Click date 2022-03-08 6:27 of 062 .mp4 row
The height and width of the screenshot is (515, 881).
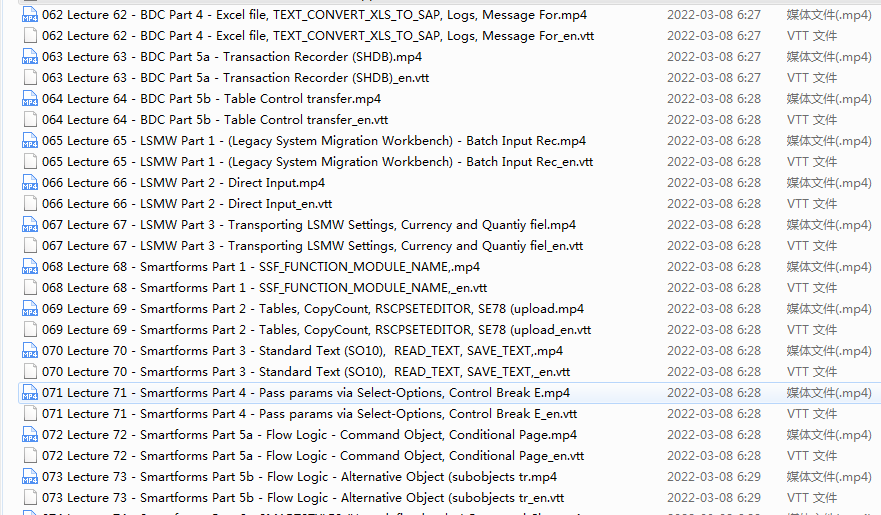click(714, 15)
